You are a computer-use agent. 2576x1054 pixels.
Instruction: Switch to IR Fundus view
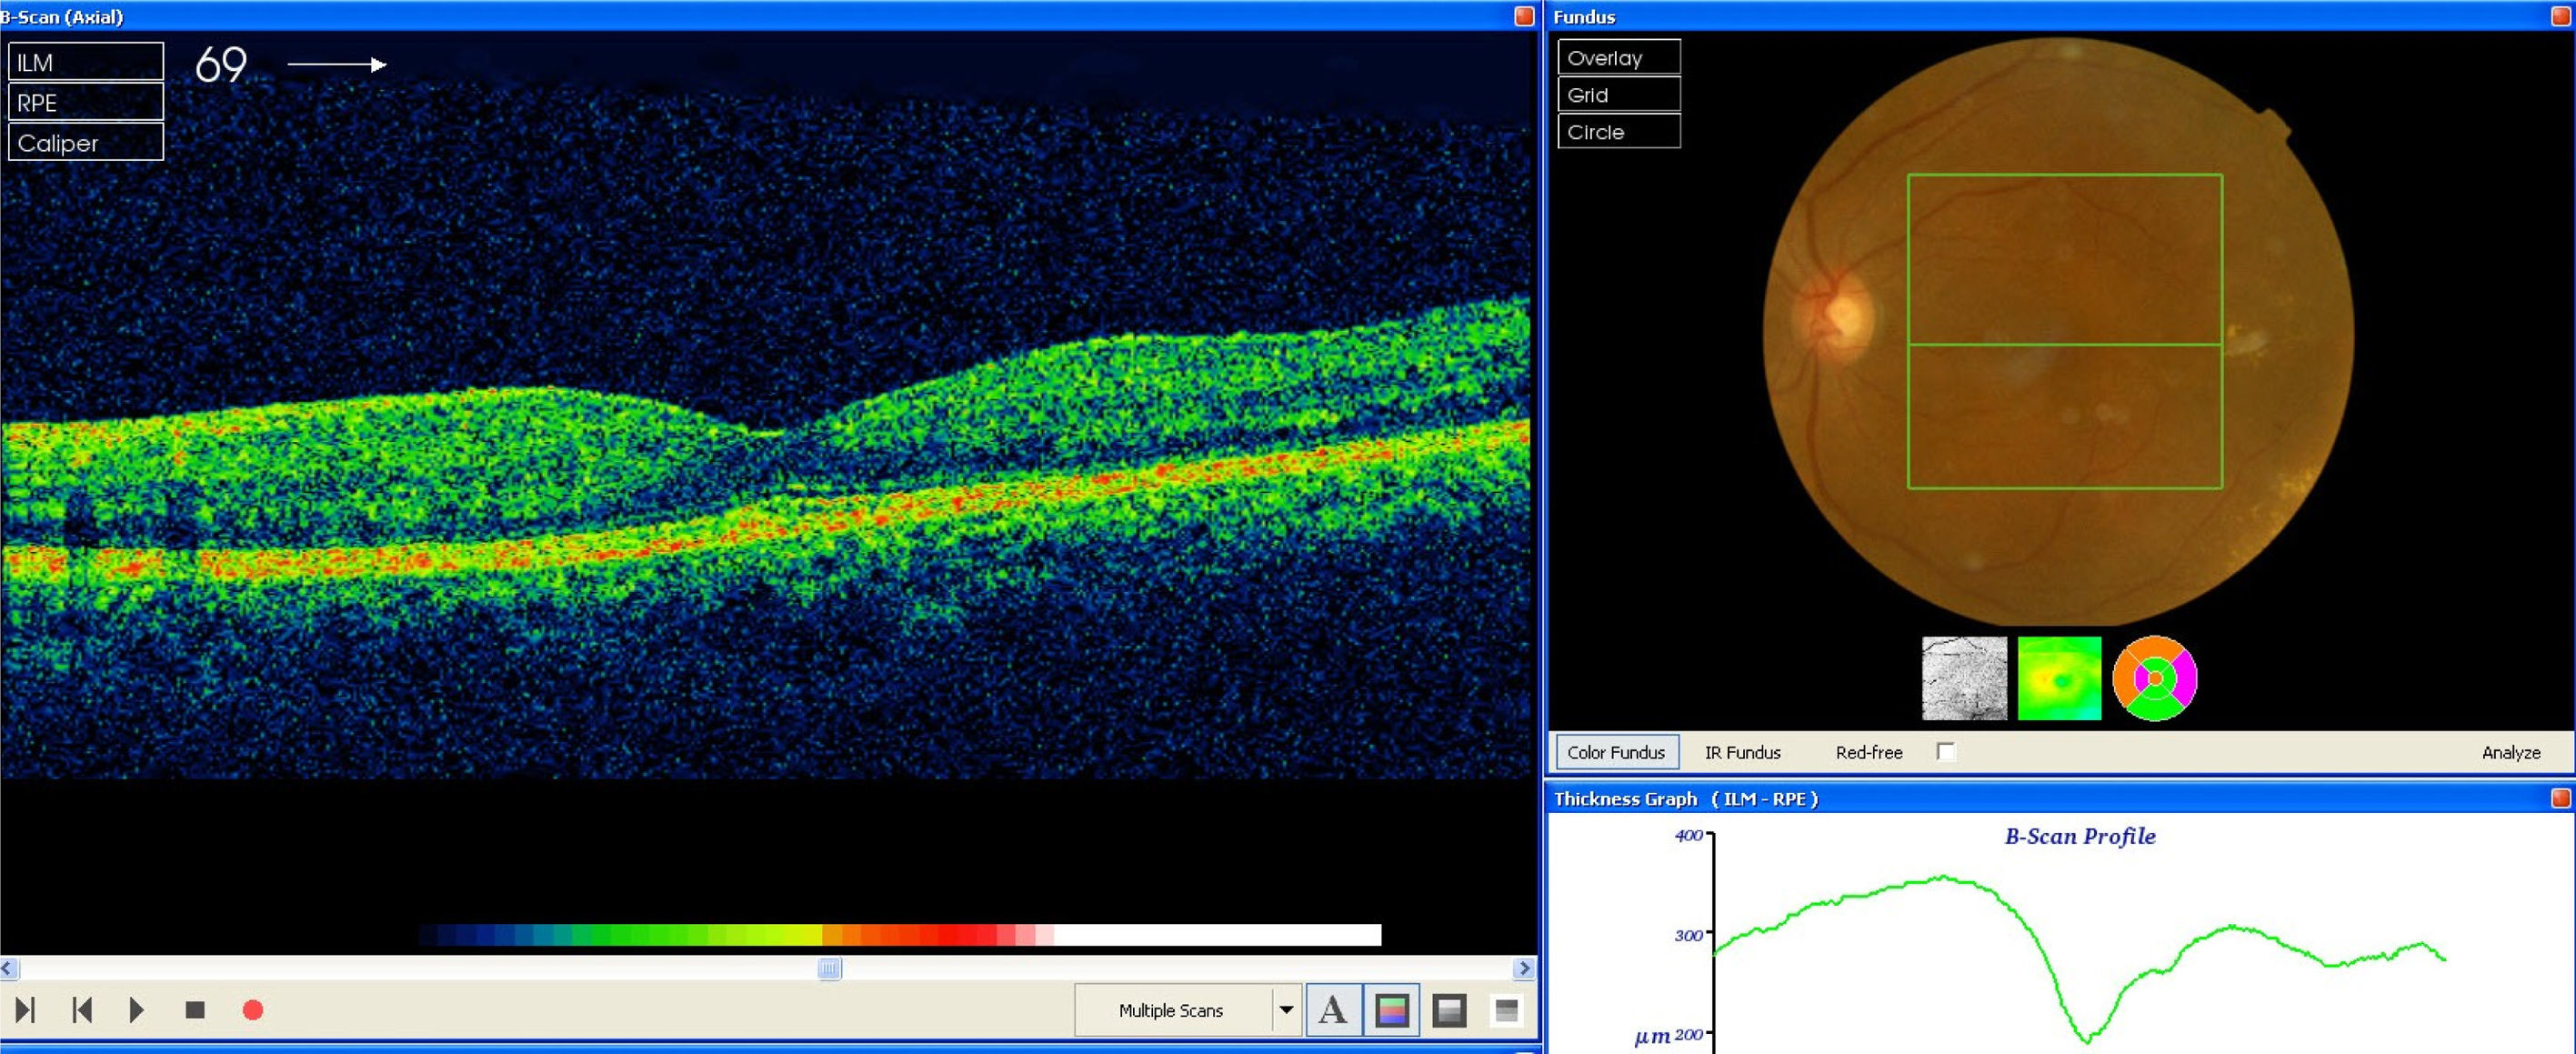1742,752
